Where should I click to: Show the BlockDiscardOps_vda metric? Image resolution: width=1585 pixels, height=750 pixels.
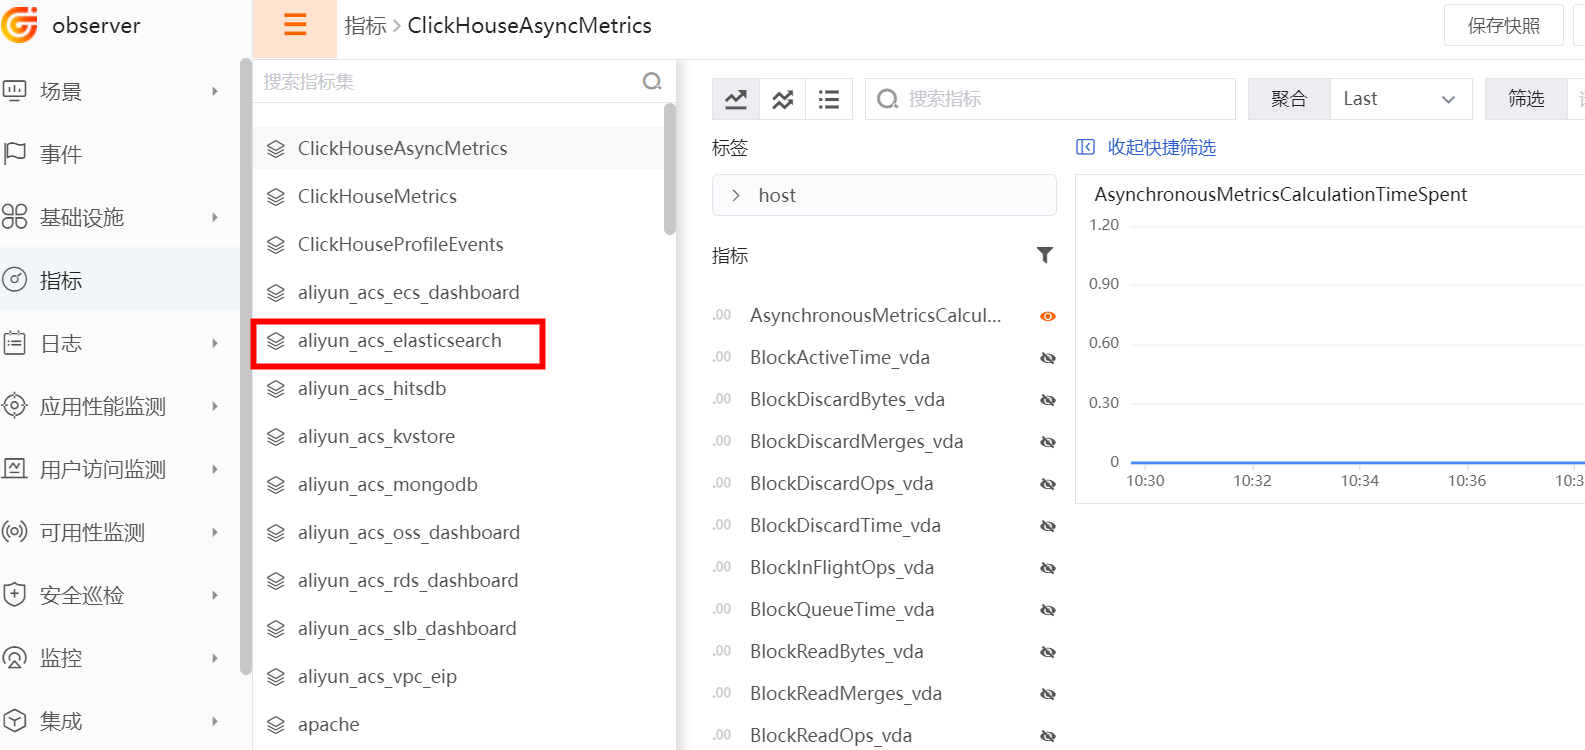tap(1048, 484)
